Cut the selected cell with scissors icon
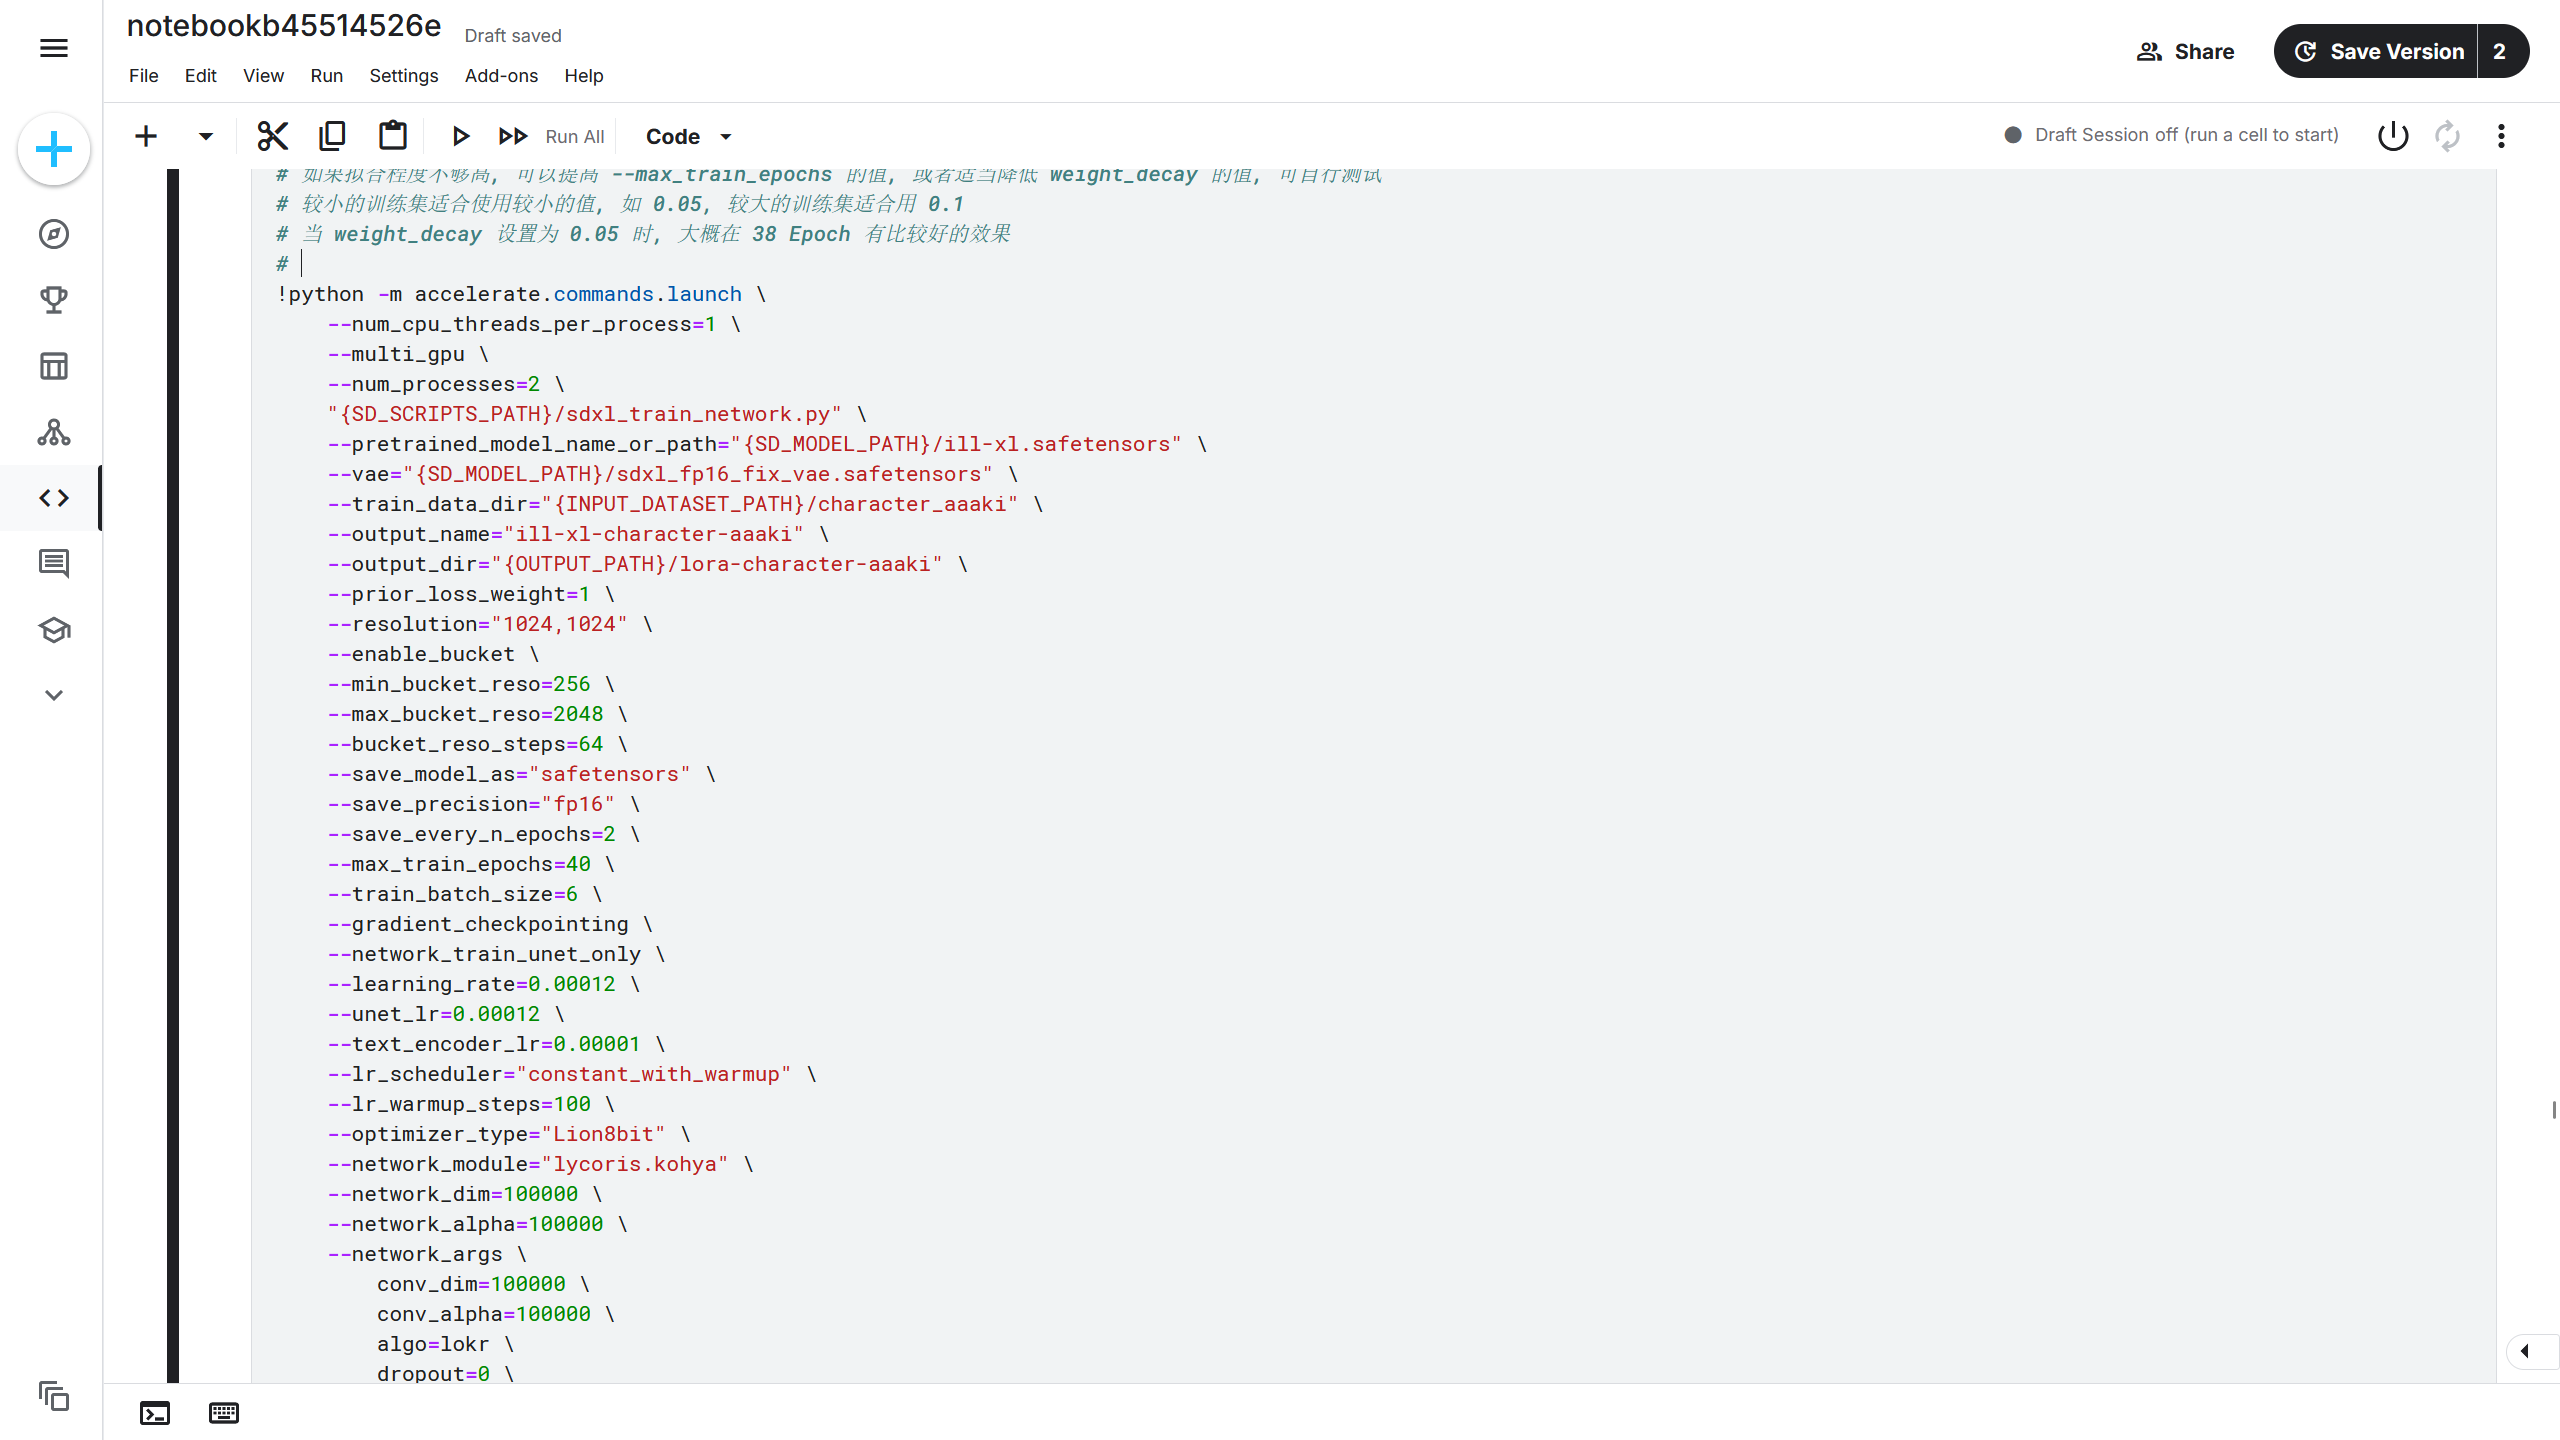The image size is (2560, 1440). [272, 136]
